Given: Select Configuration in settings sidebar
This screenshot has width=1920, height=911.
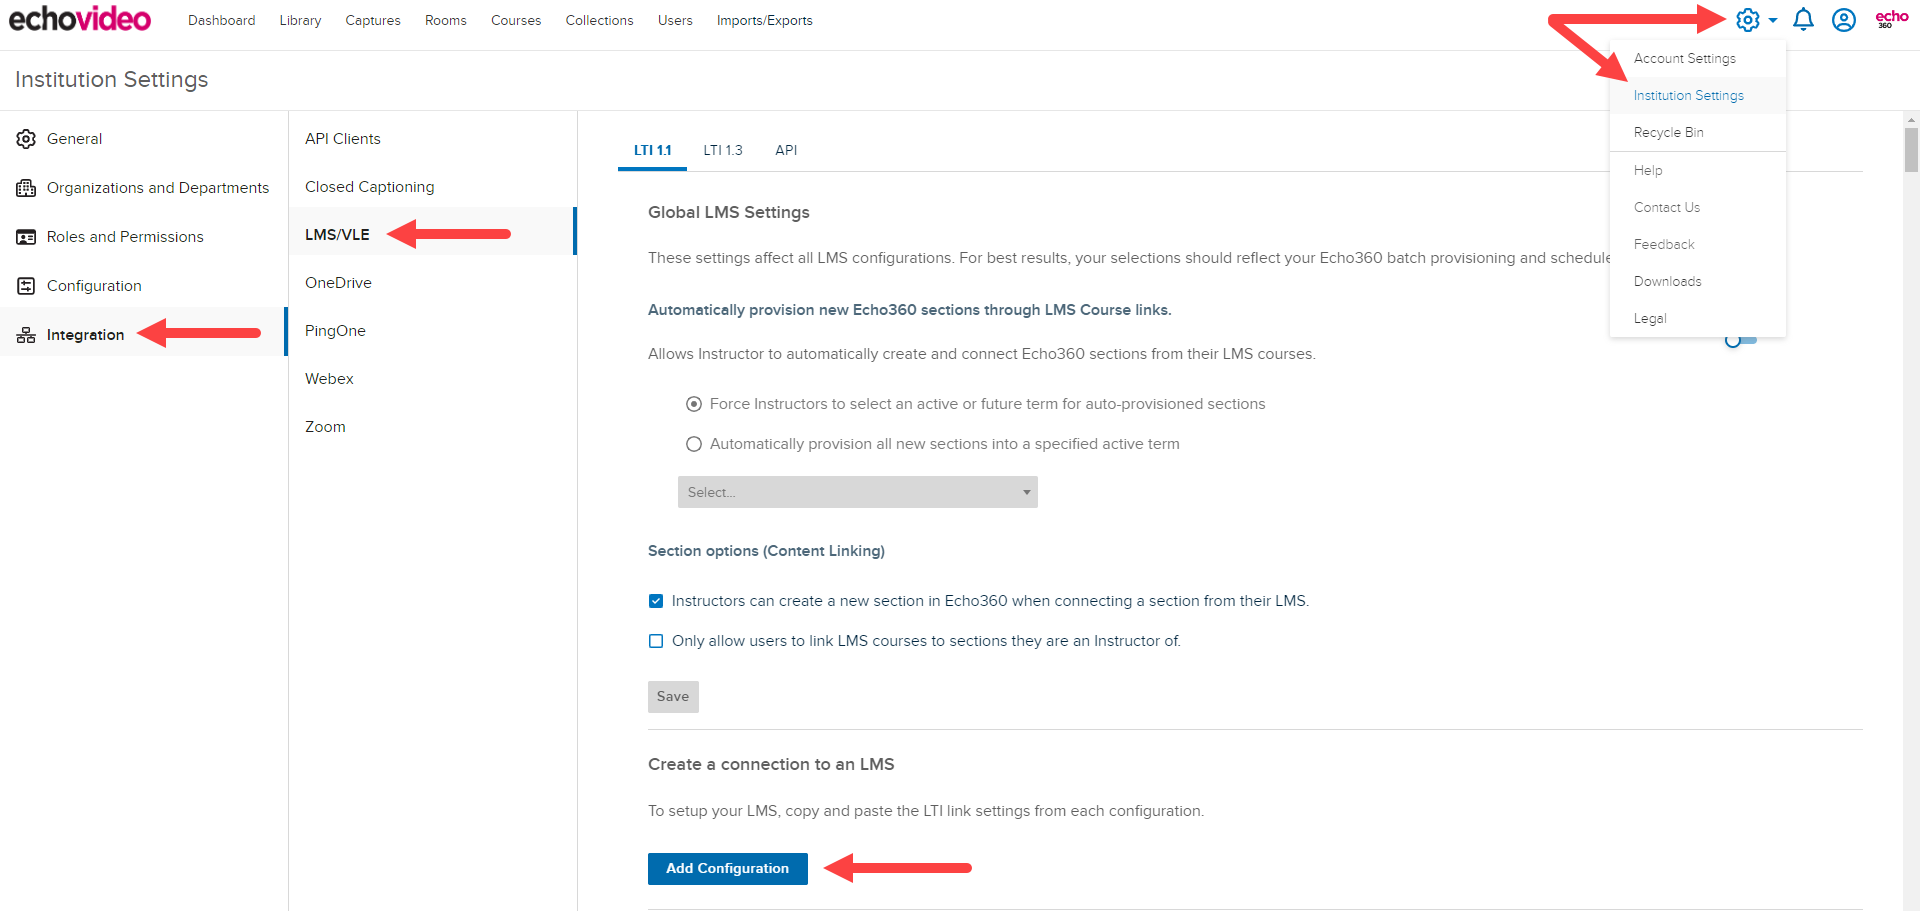Looking at the screenshot, I should coord(144,286).
